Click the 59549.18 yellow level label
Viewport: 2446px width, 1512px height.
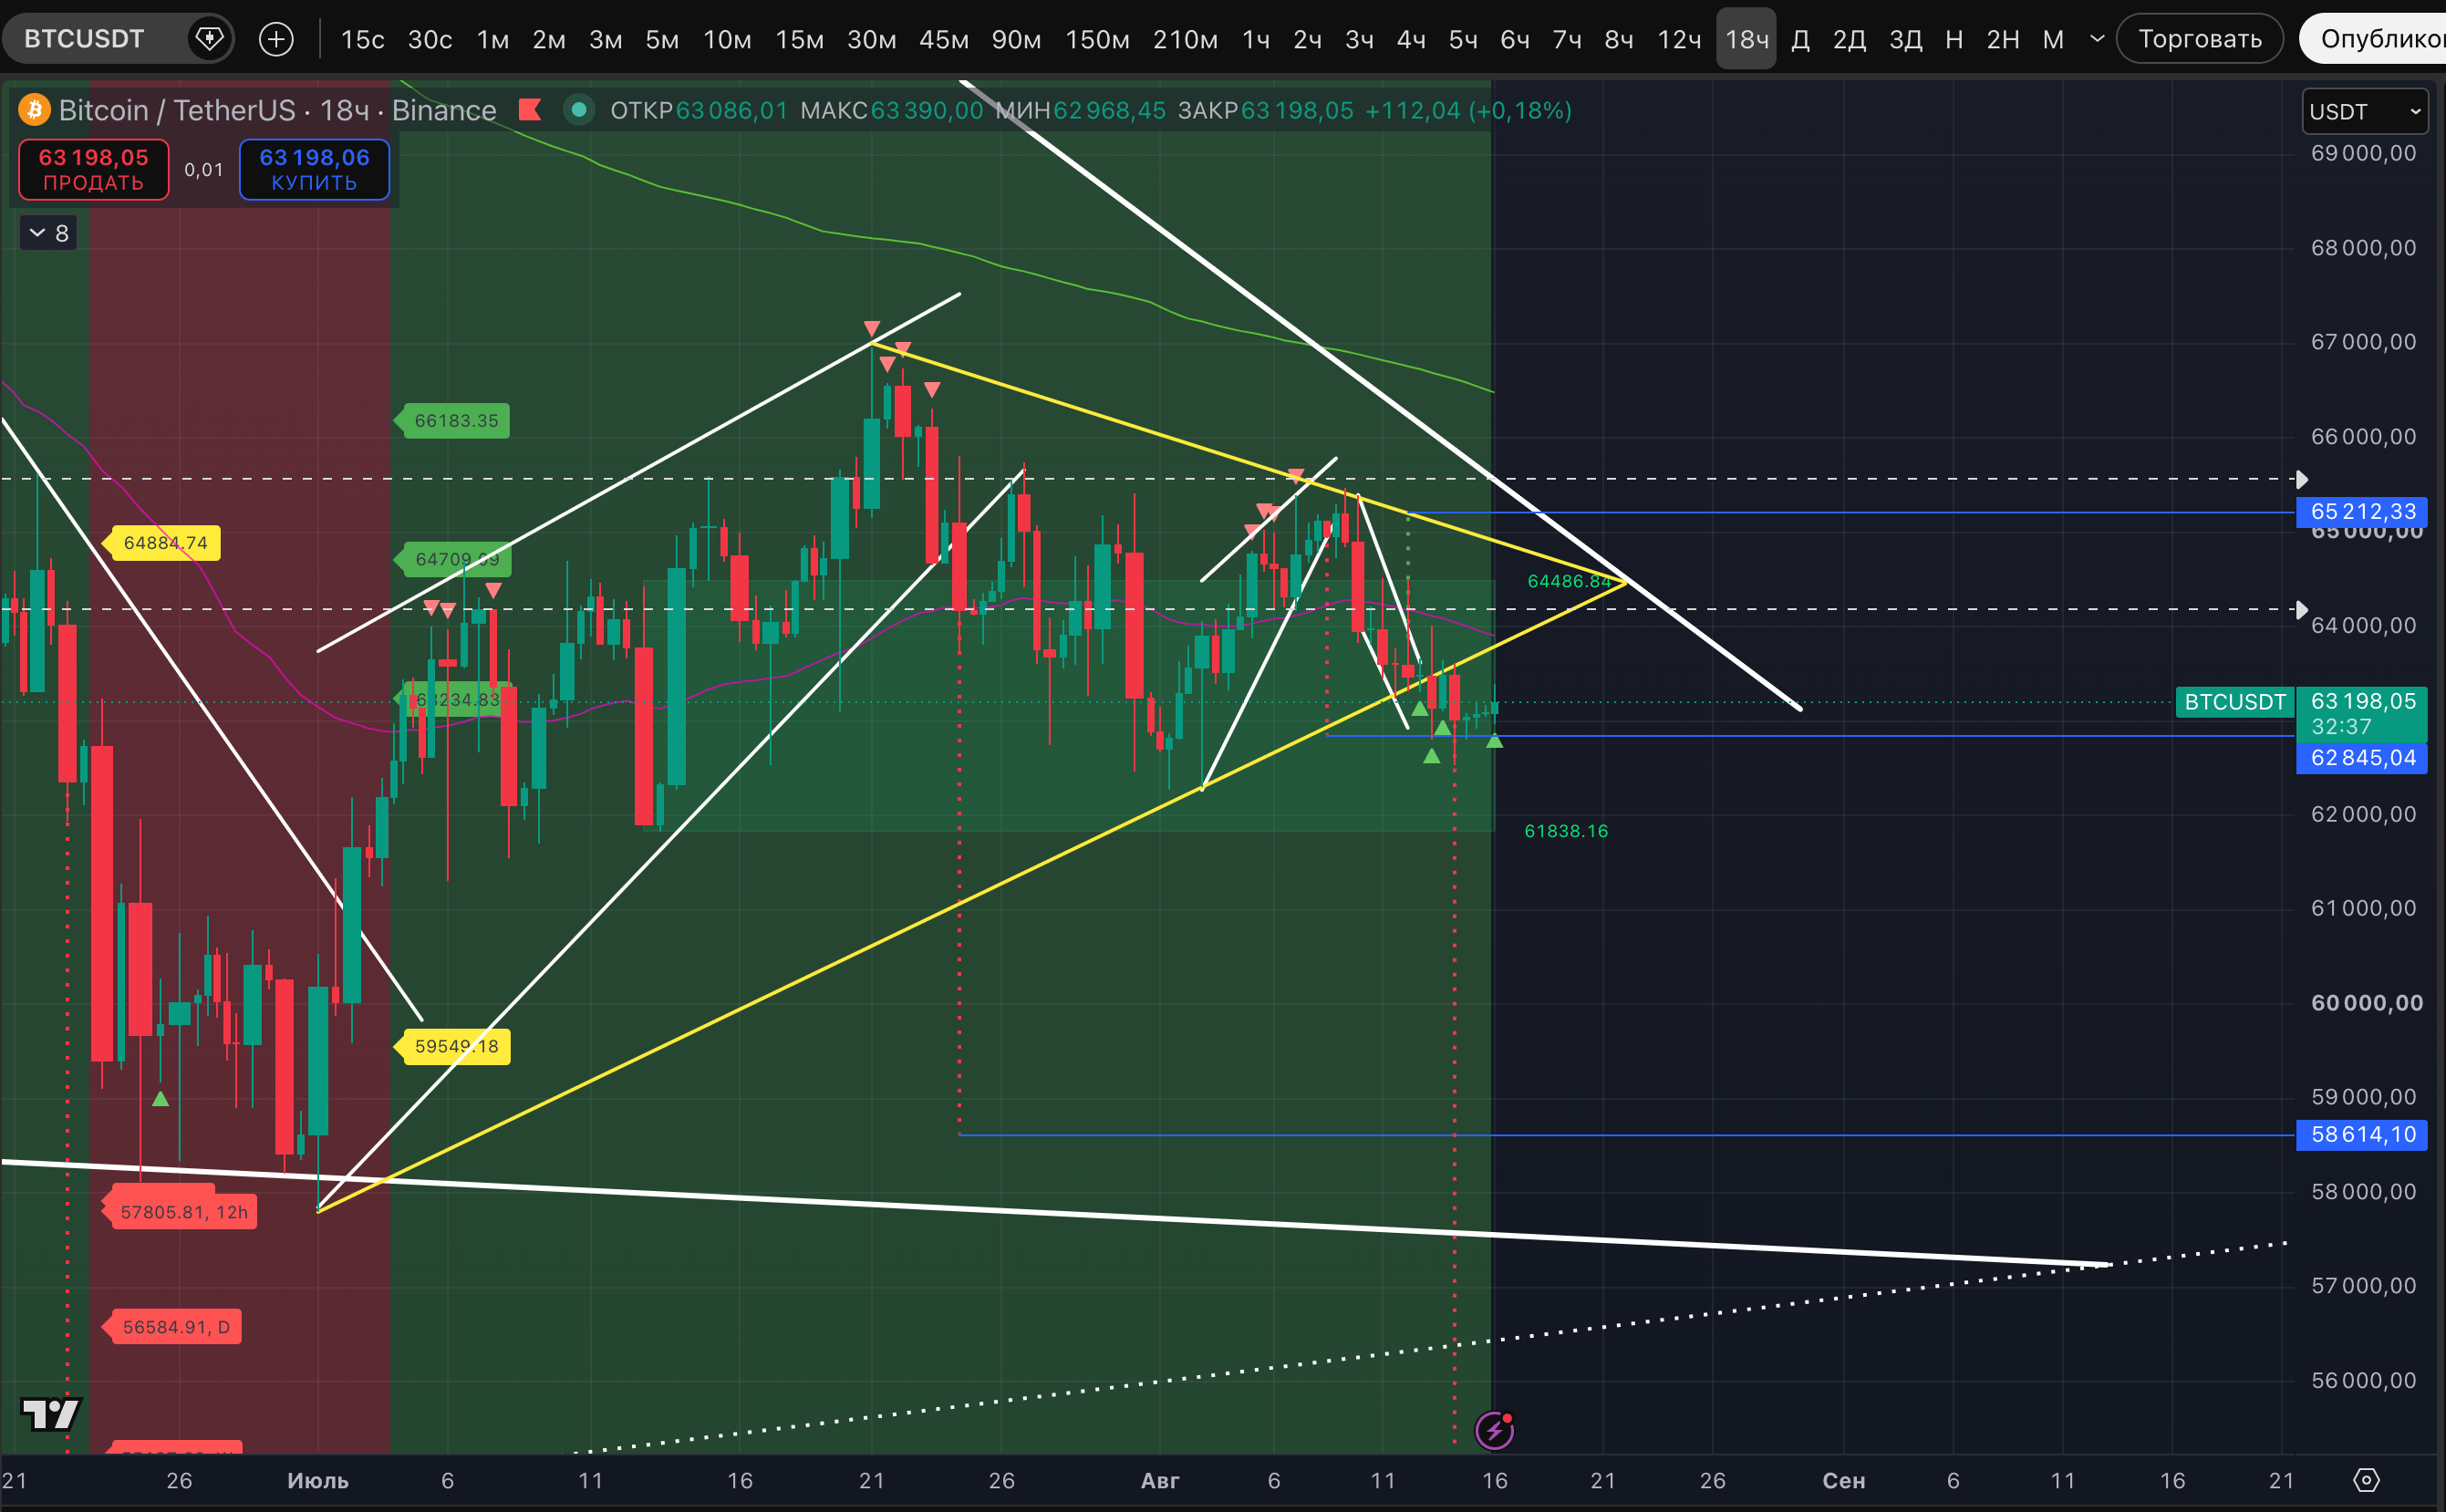tap(452, 1047)
